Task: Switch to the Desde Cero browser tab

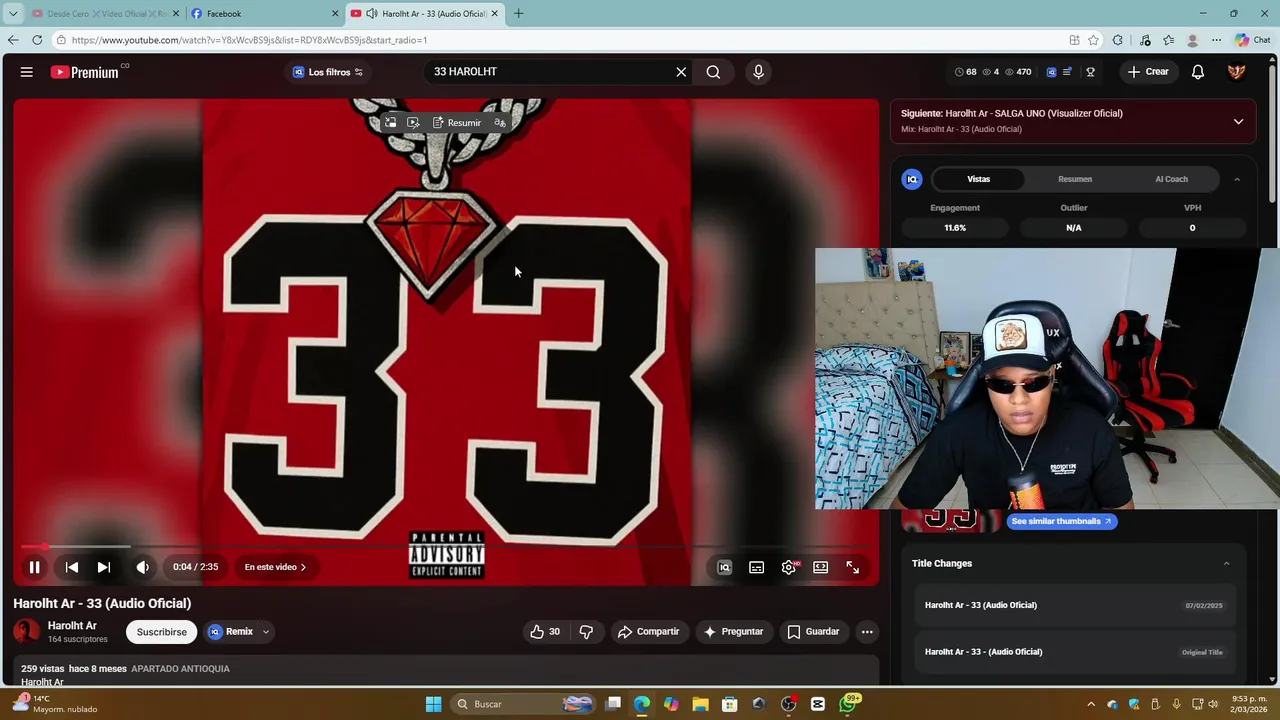Action: [x=103, y=13]
